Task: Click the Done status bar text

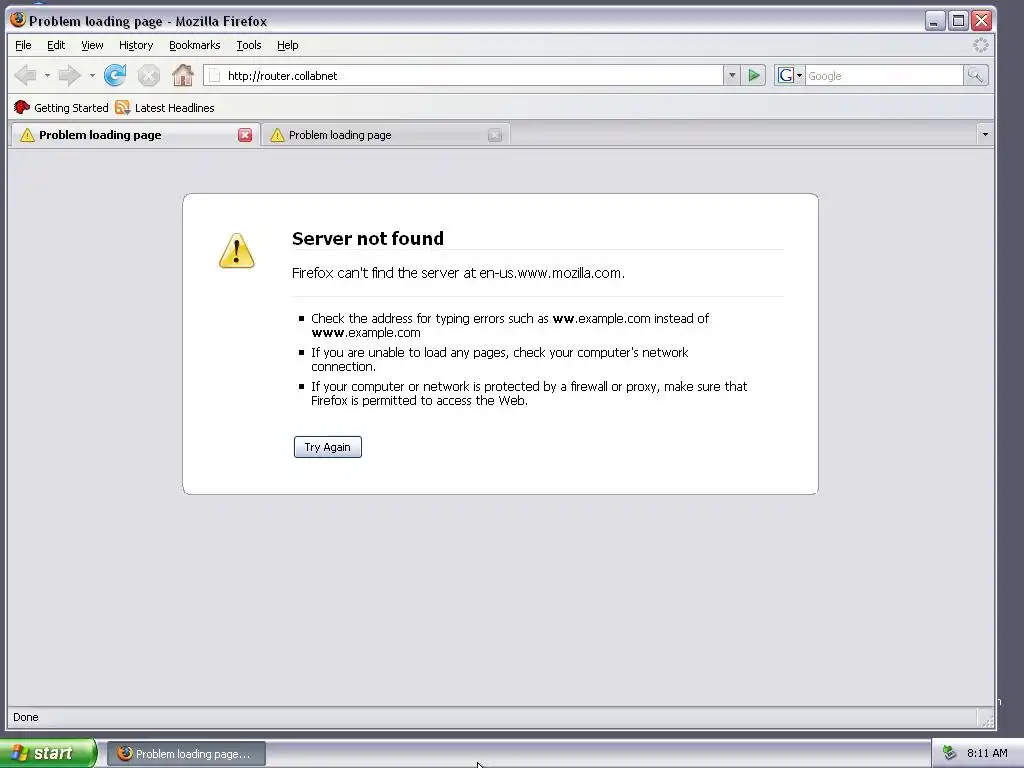Action: click(x=25, y=717)
